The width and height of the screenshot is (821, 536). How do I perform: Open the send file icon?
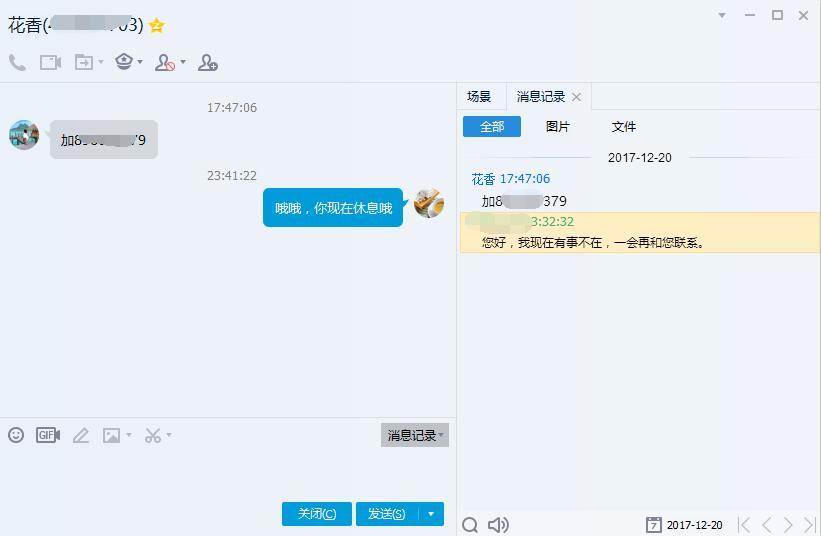[x=84, y=63]
